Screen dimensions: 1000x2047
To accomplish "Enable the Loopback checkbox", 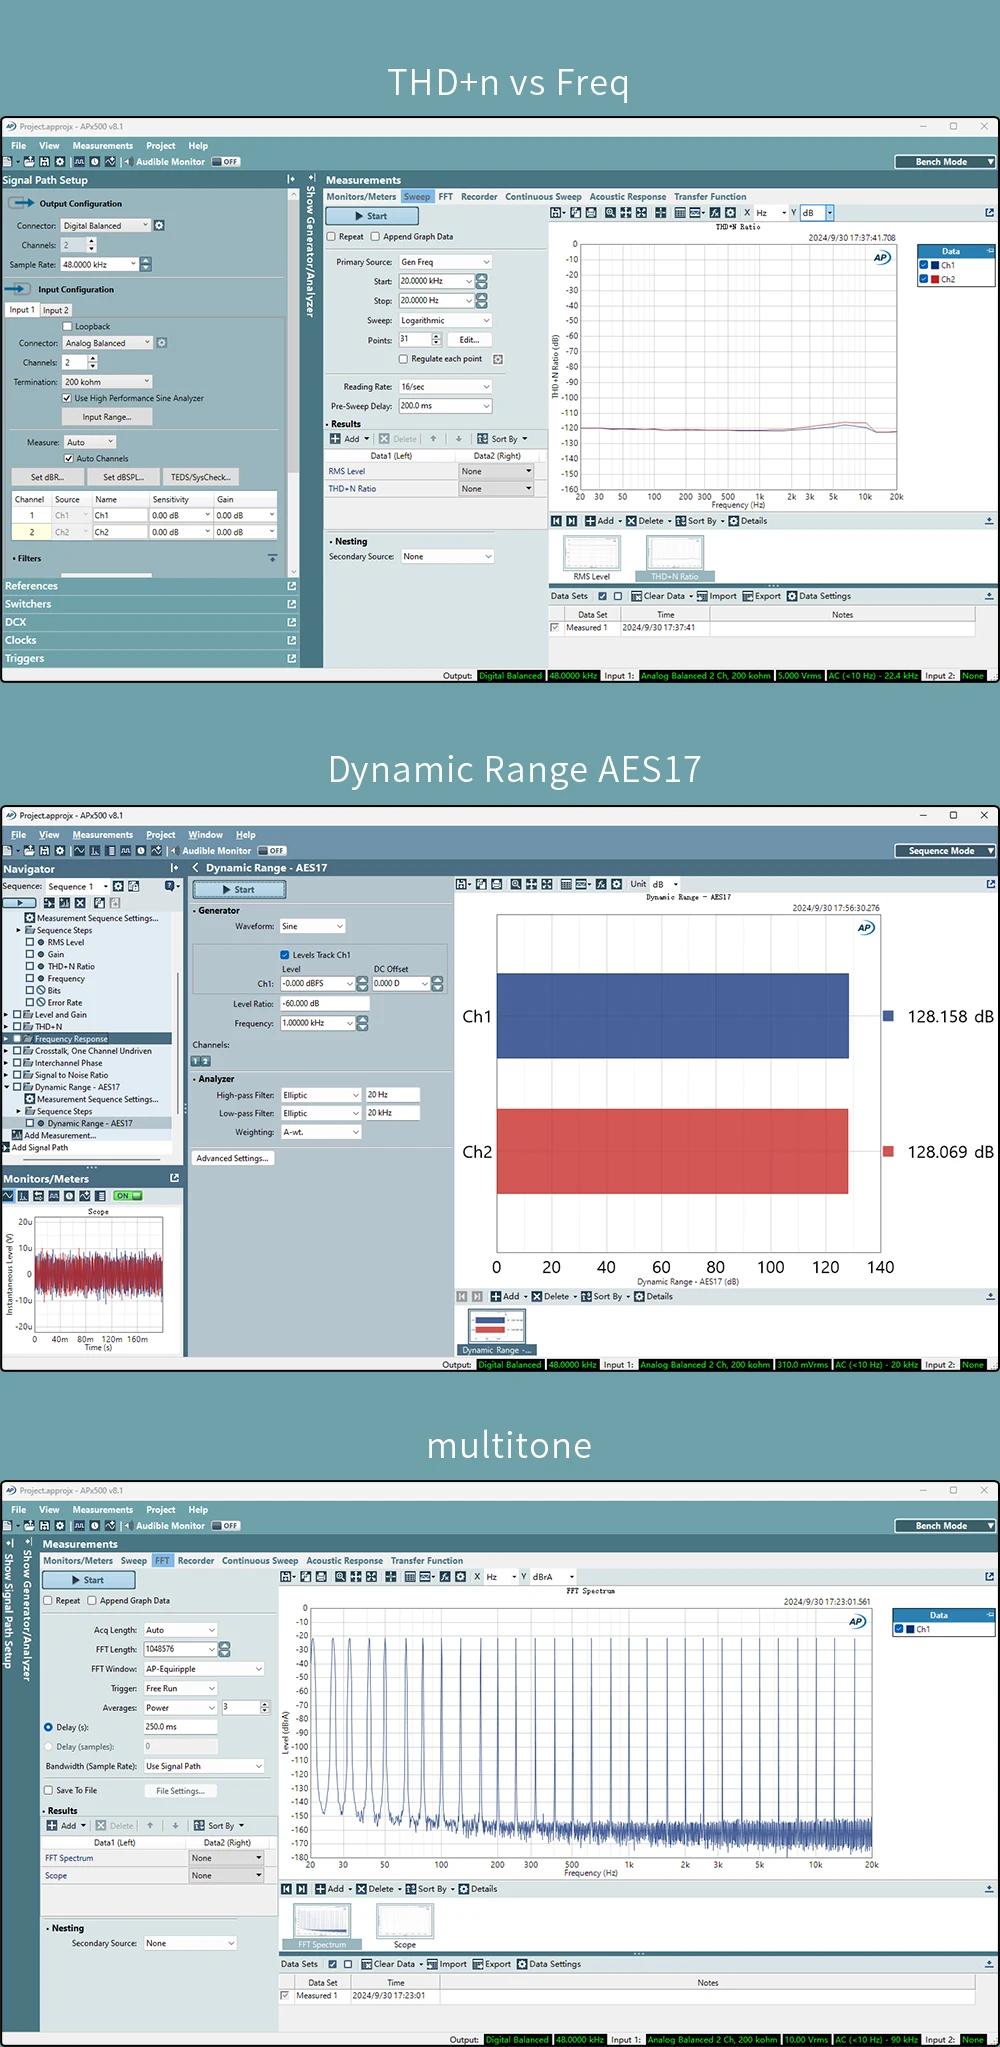I will click(x=68, y=326).
